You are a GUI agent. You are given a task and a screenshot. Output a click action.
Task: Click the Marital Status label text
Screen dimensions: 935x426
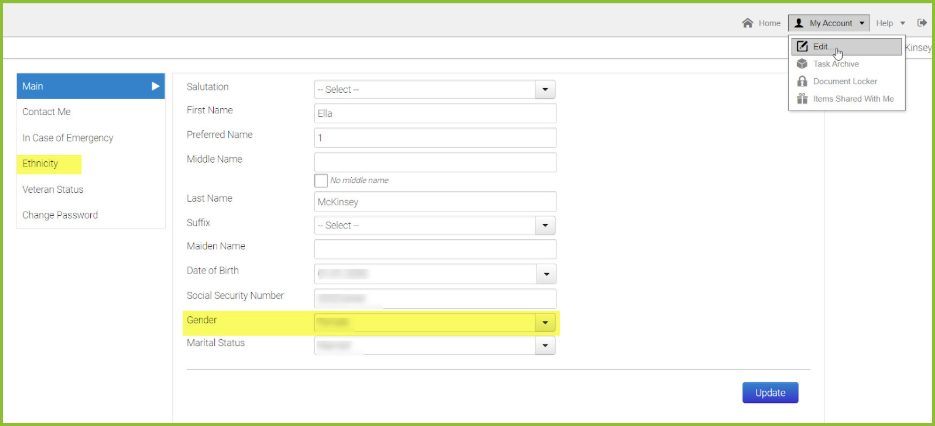[x=216, y=343]
